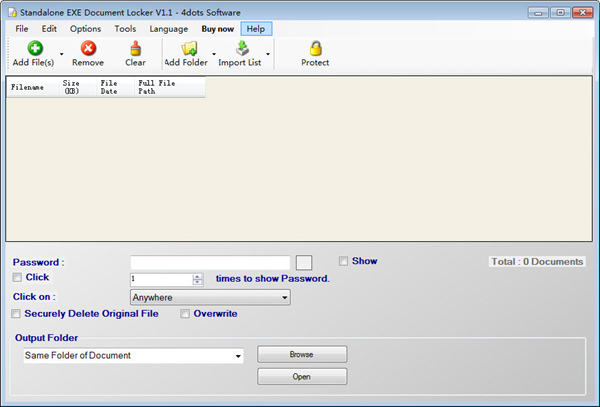This screenshot has height=407, width=600.
Task: Click the green Add File(s) icon
Action: click(35, 48)
